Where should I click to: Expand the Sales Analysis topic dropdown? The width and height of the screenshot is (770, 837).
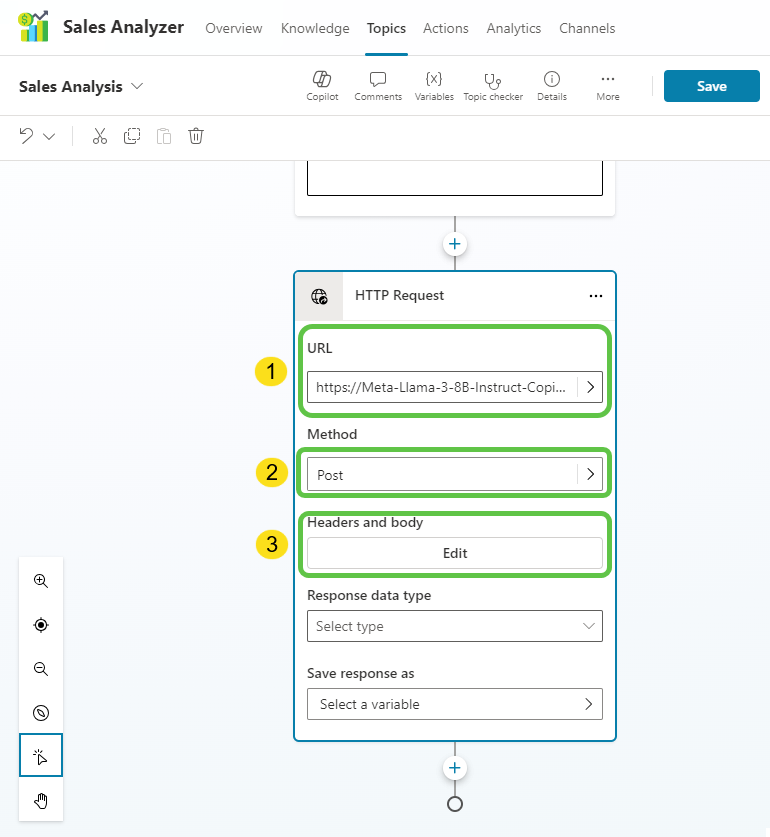click(x=137, y=86)
